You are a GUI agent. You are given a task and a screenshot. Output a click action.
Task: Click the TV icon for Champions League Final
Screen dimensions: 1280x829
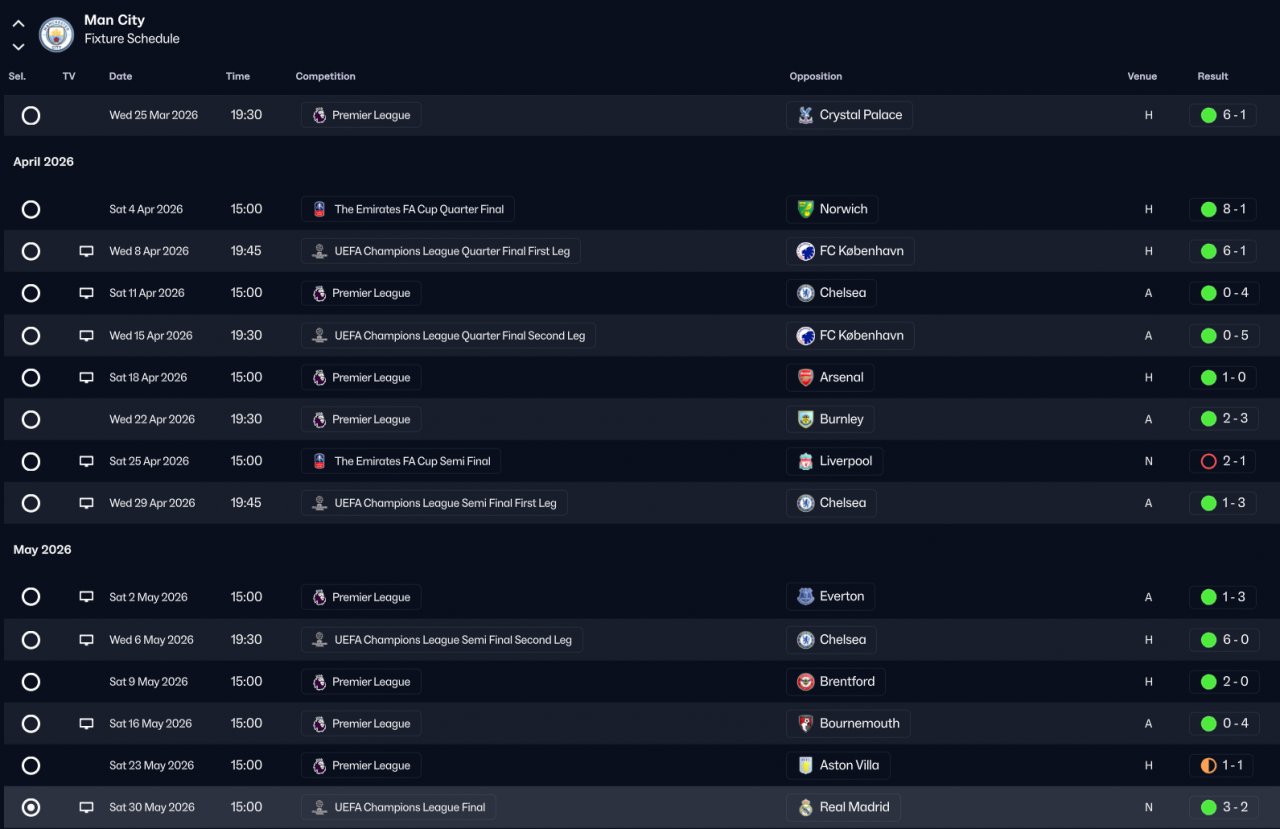[x=86, y=808]
